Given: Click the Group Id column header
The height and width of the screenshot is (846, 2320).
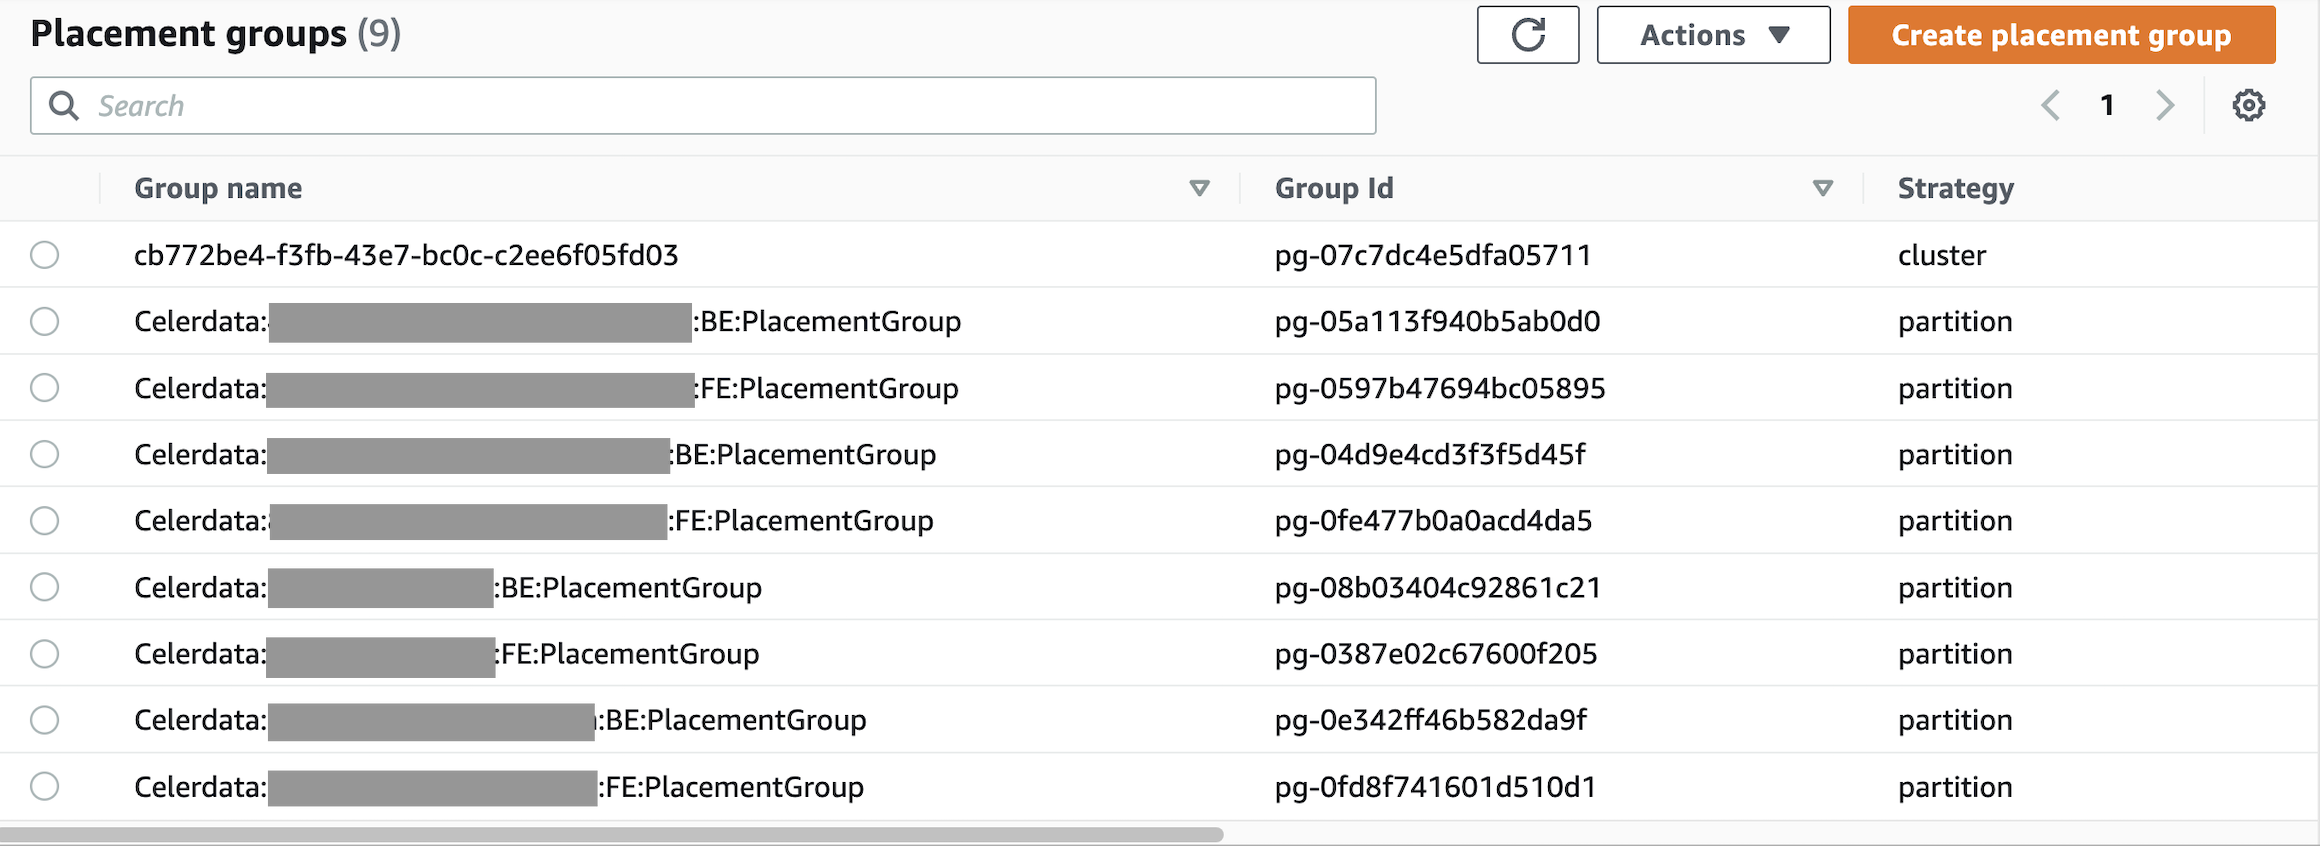Looking at the screenshot, I should (1333, 188).
